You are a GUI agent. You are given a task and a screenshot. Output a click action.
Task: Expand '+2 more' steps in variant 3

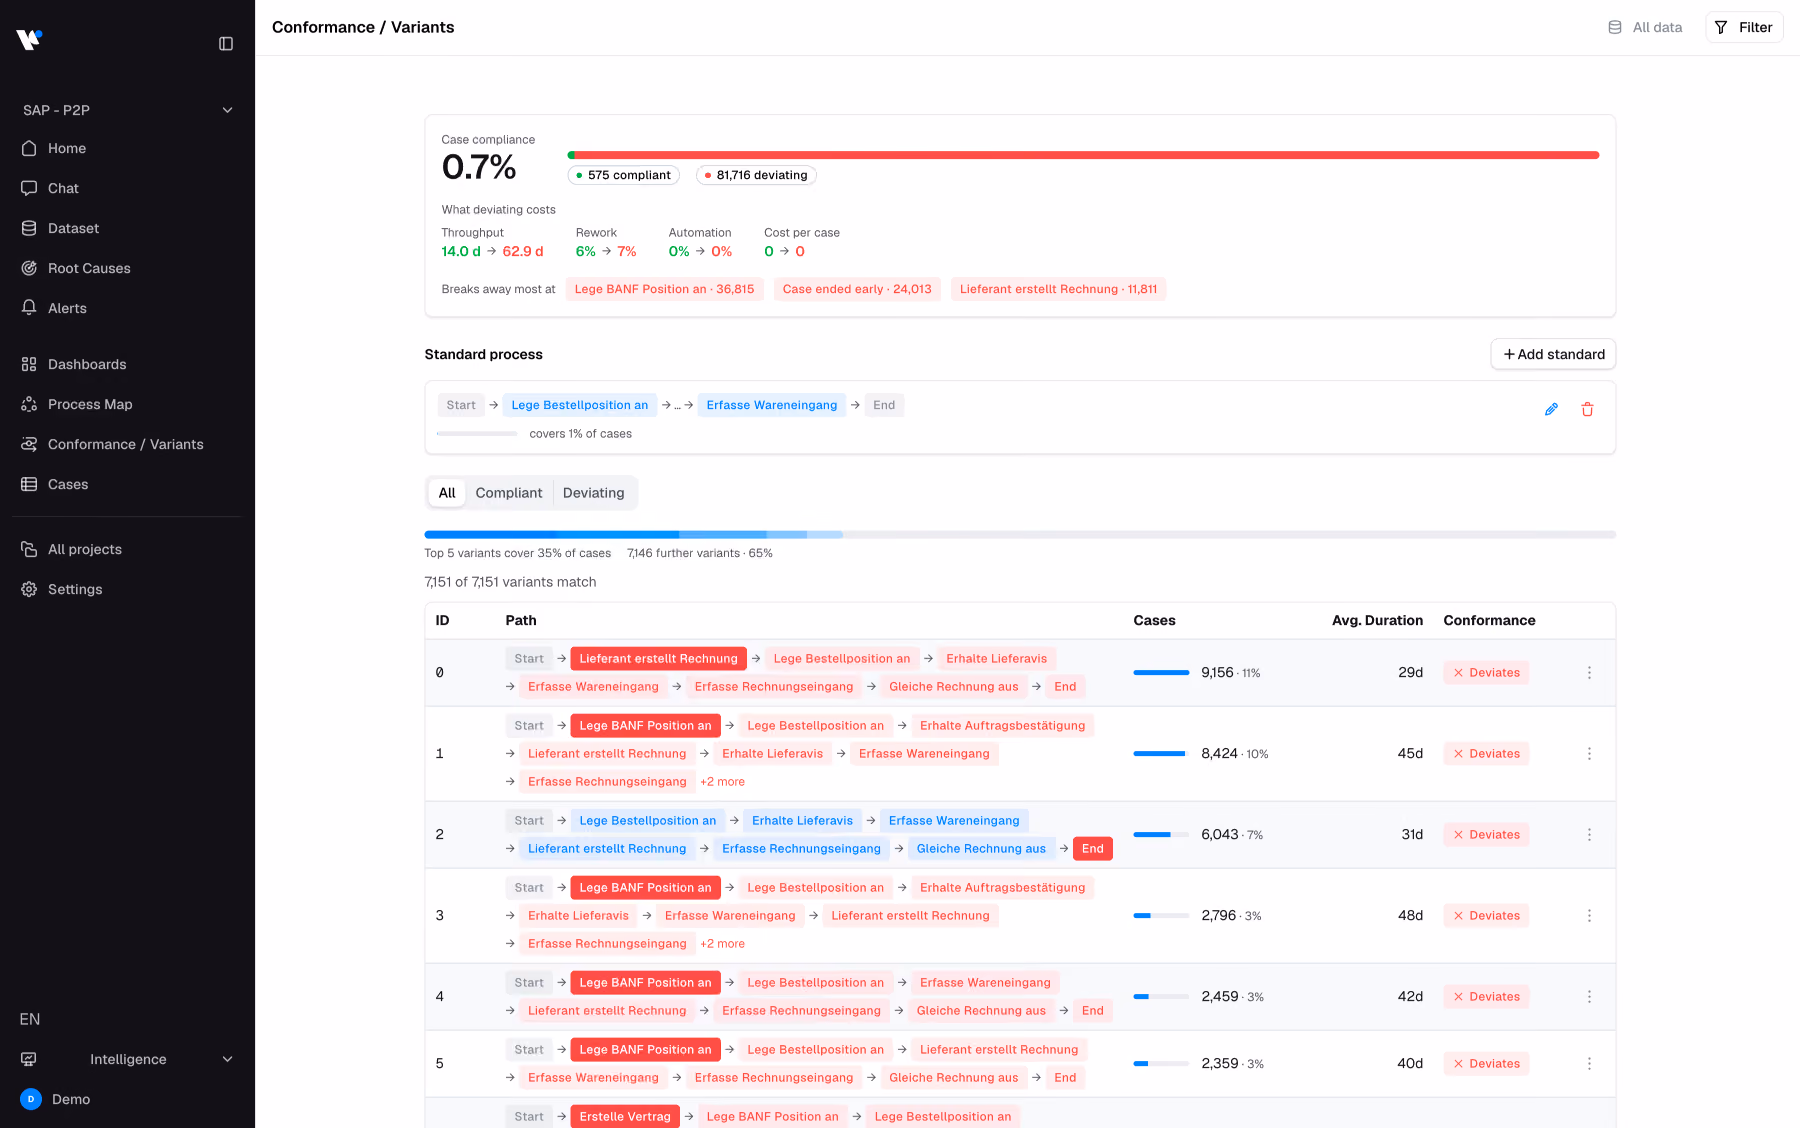(722, 944)
